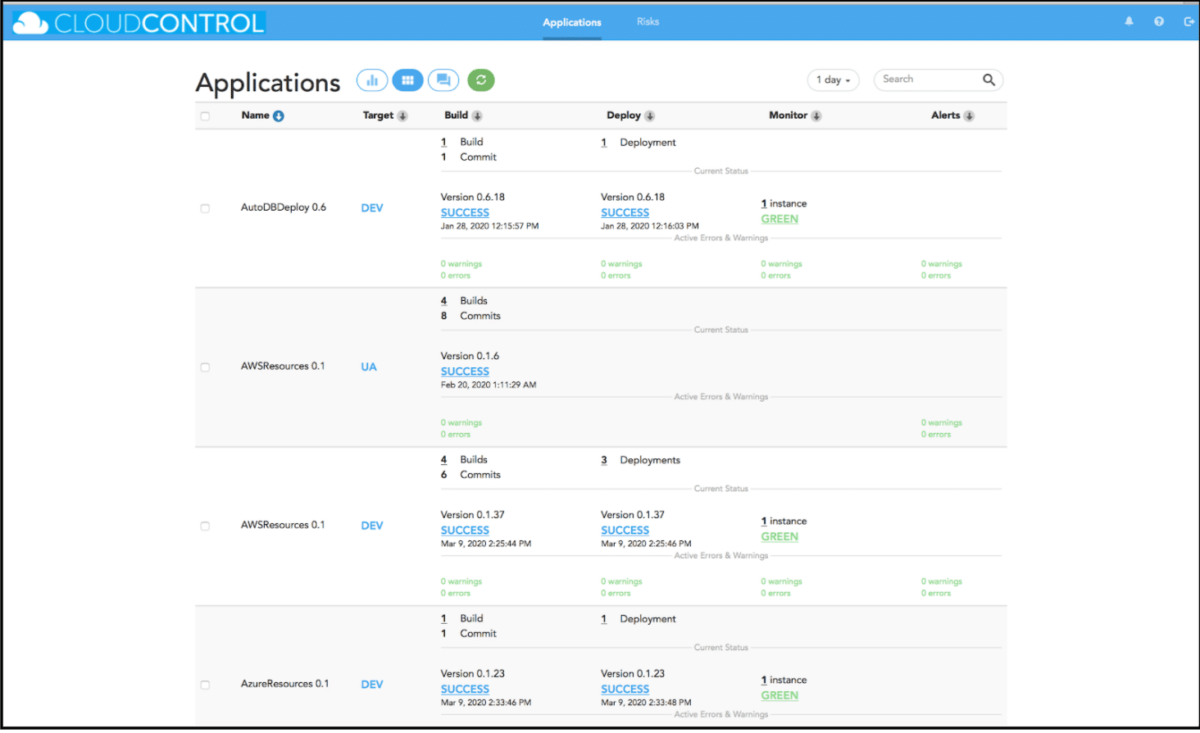Click the GREEN status for AzureResources 0.1
This screenshot has height=733, width=1200.
780,695
